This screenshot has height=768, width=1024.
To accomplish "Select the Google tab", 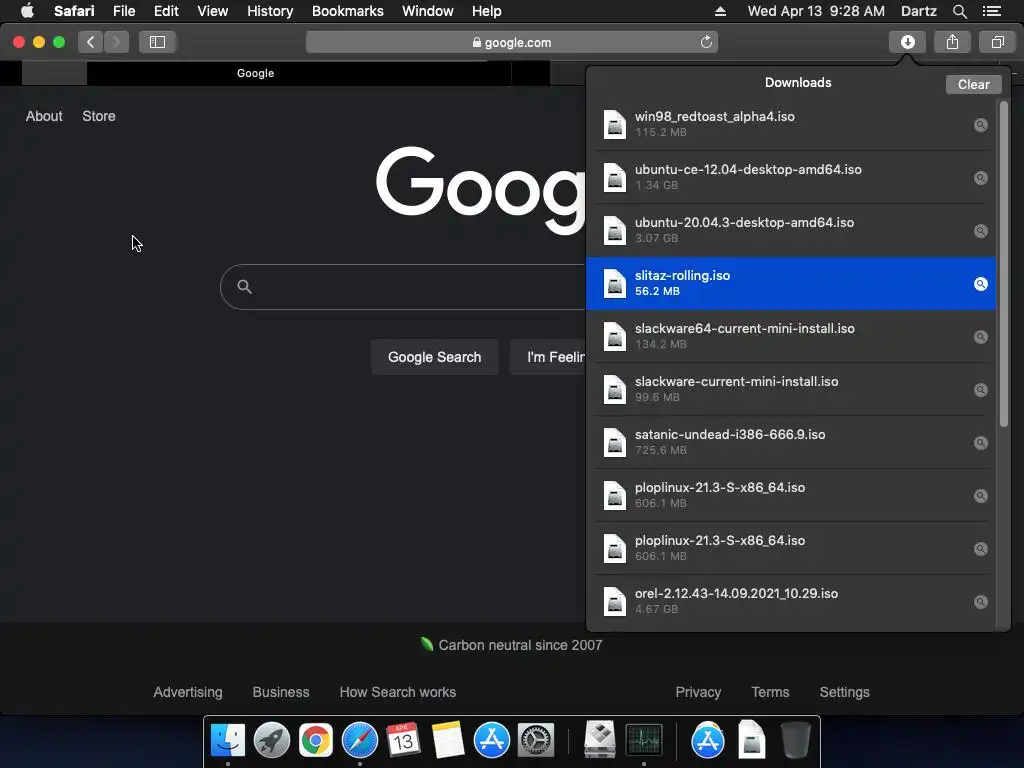I will pyautogui.click(x=255, y=73).
